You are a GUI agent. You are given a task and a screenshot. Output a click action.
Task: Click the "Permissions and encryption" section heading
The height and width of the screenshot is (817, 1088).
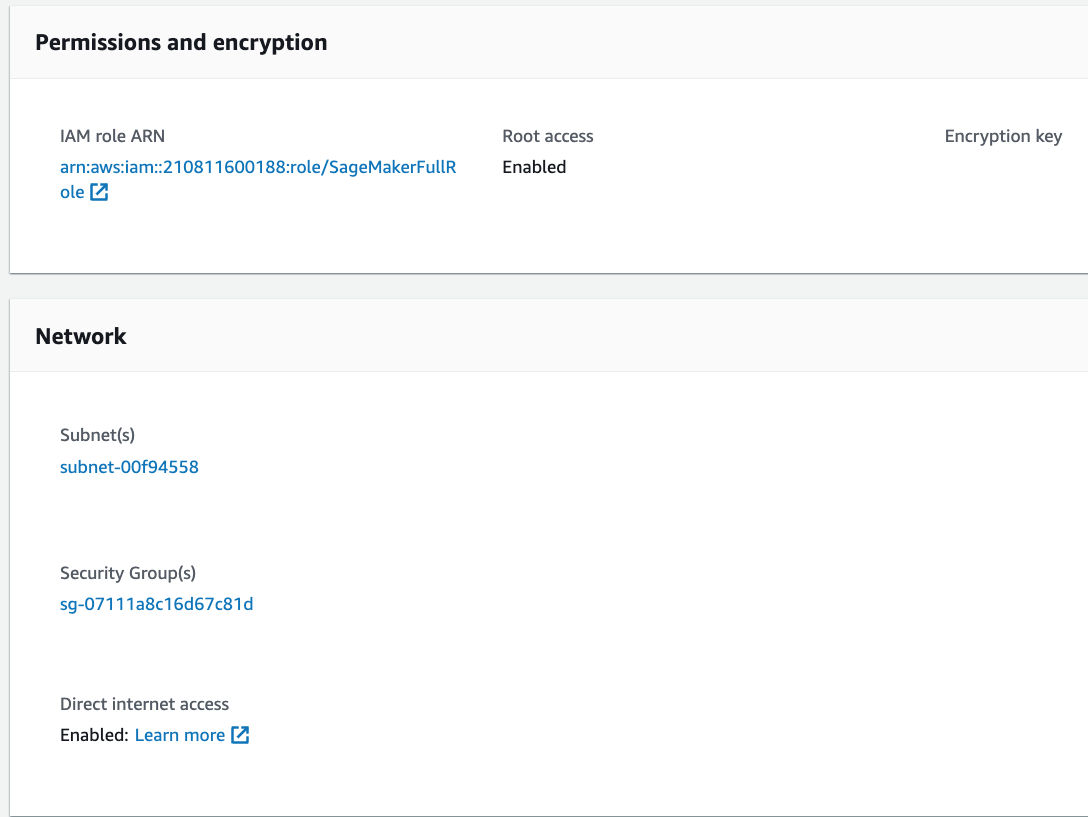point(181,43)
